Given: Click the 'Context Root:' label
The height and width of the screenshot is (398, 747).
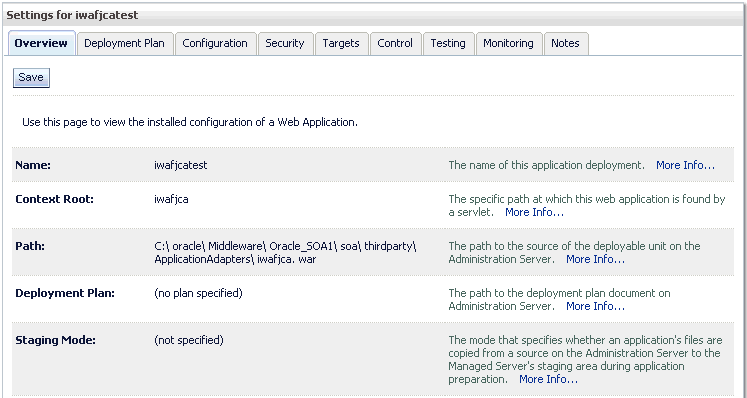Looking at the screenshot, I should pyautogui.click(x=54, y=199).
